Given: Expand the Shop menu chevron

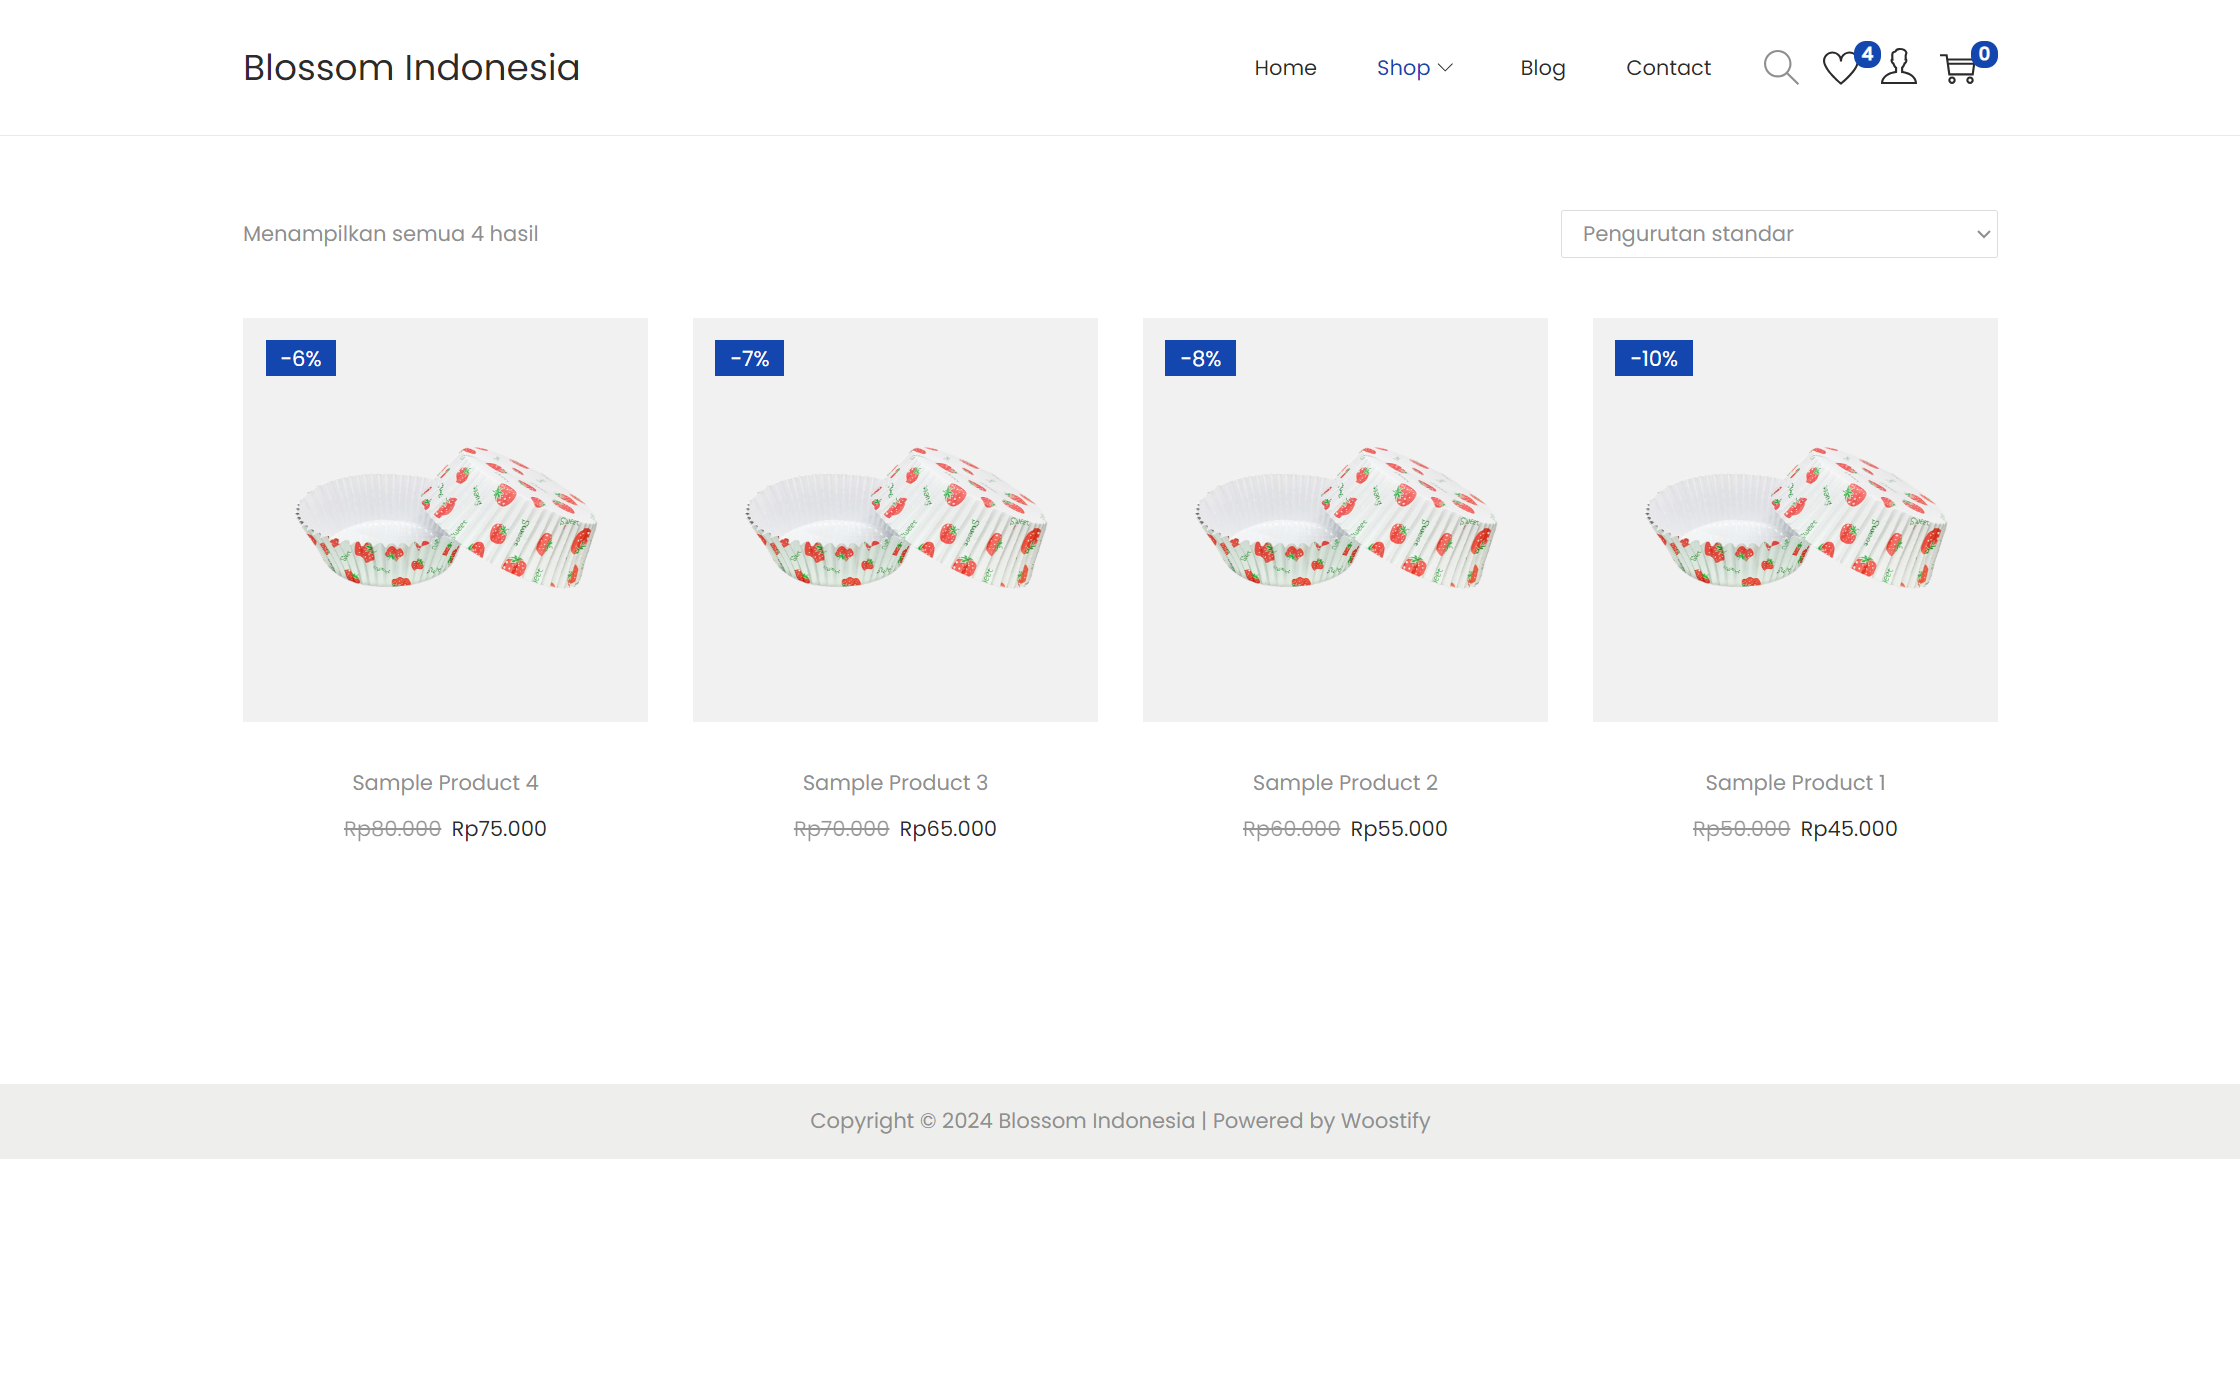Looking at the screenshot, I should click(1445, 68).
